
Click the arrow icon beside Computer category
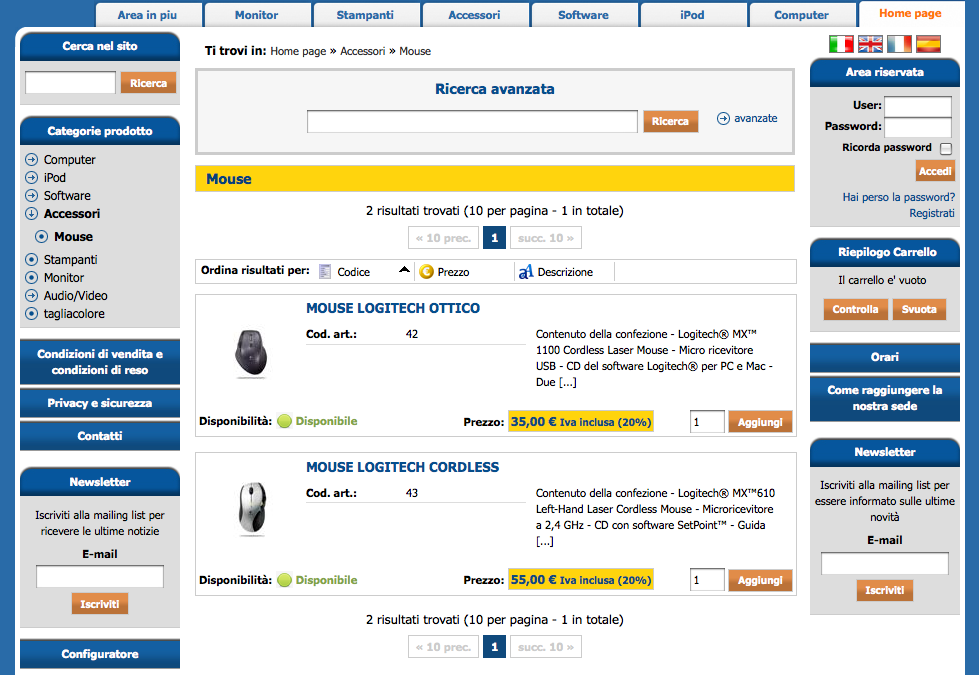[x=31, y=159]
